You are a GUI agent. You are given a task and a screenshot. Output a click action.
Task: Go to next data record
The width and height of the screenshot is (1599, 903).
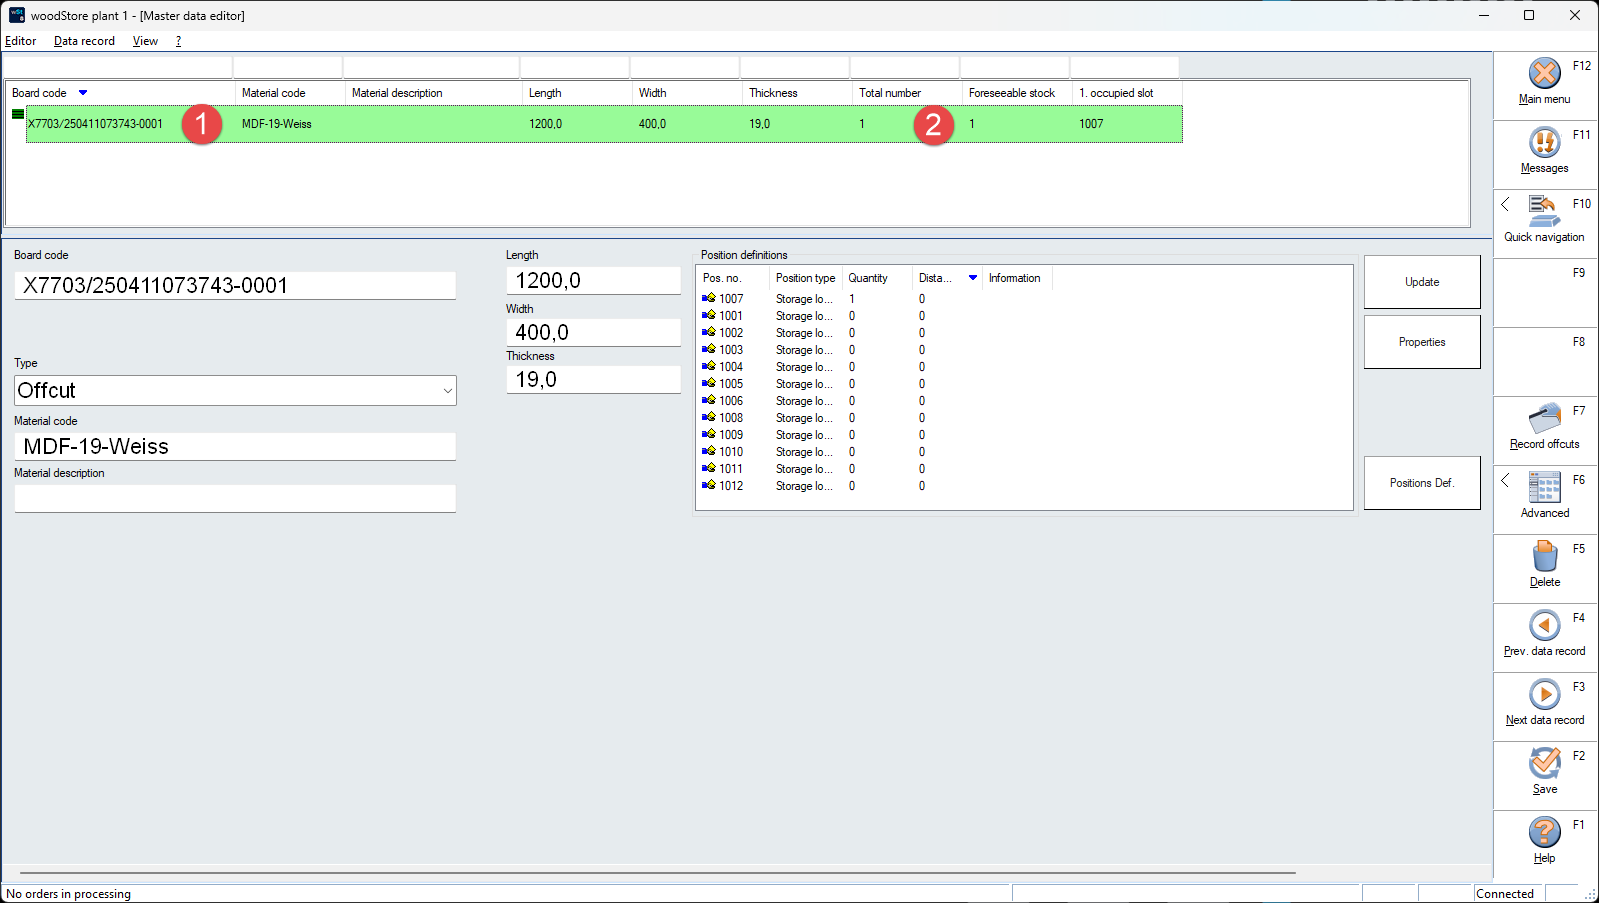pos(1544,694)
